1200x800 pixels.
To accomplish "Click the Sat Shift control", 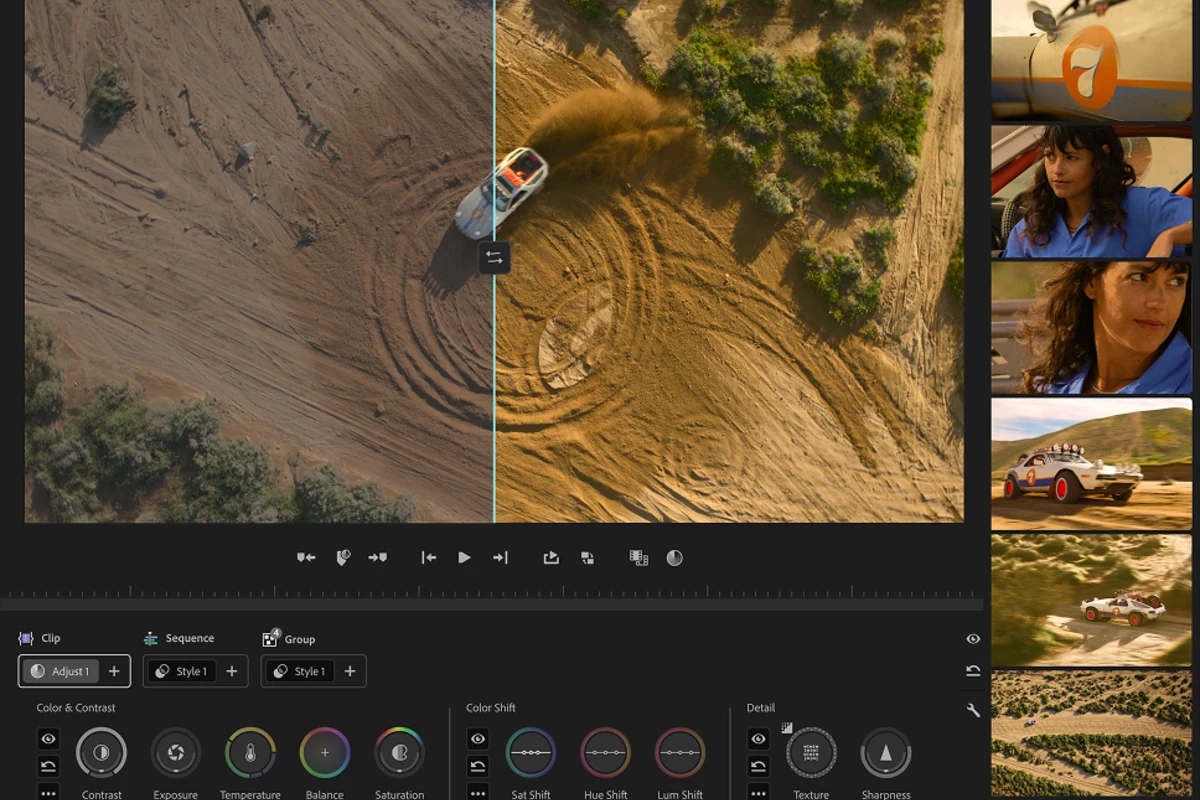I will click(x=531, y=753).
